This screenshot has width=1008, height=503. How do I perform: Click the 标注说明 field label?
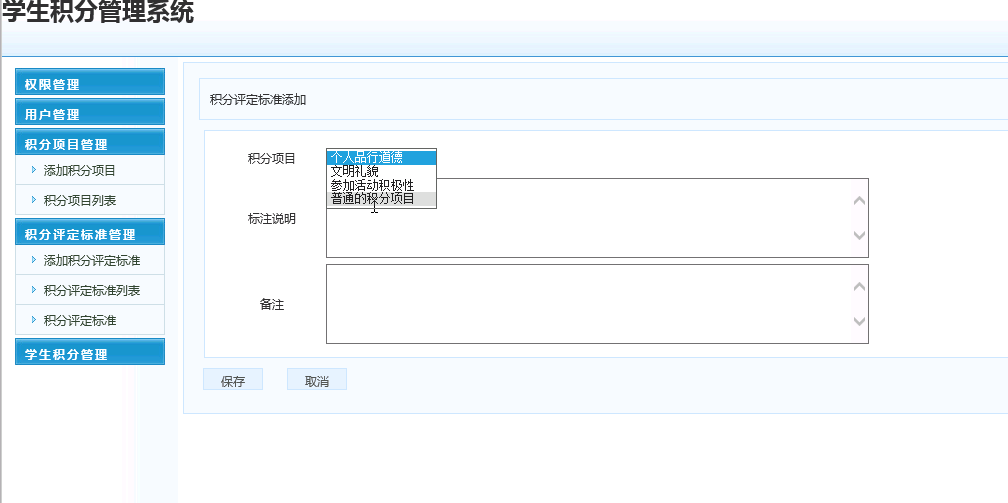(272, 219)
